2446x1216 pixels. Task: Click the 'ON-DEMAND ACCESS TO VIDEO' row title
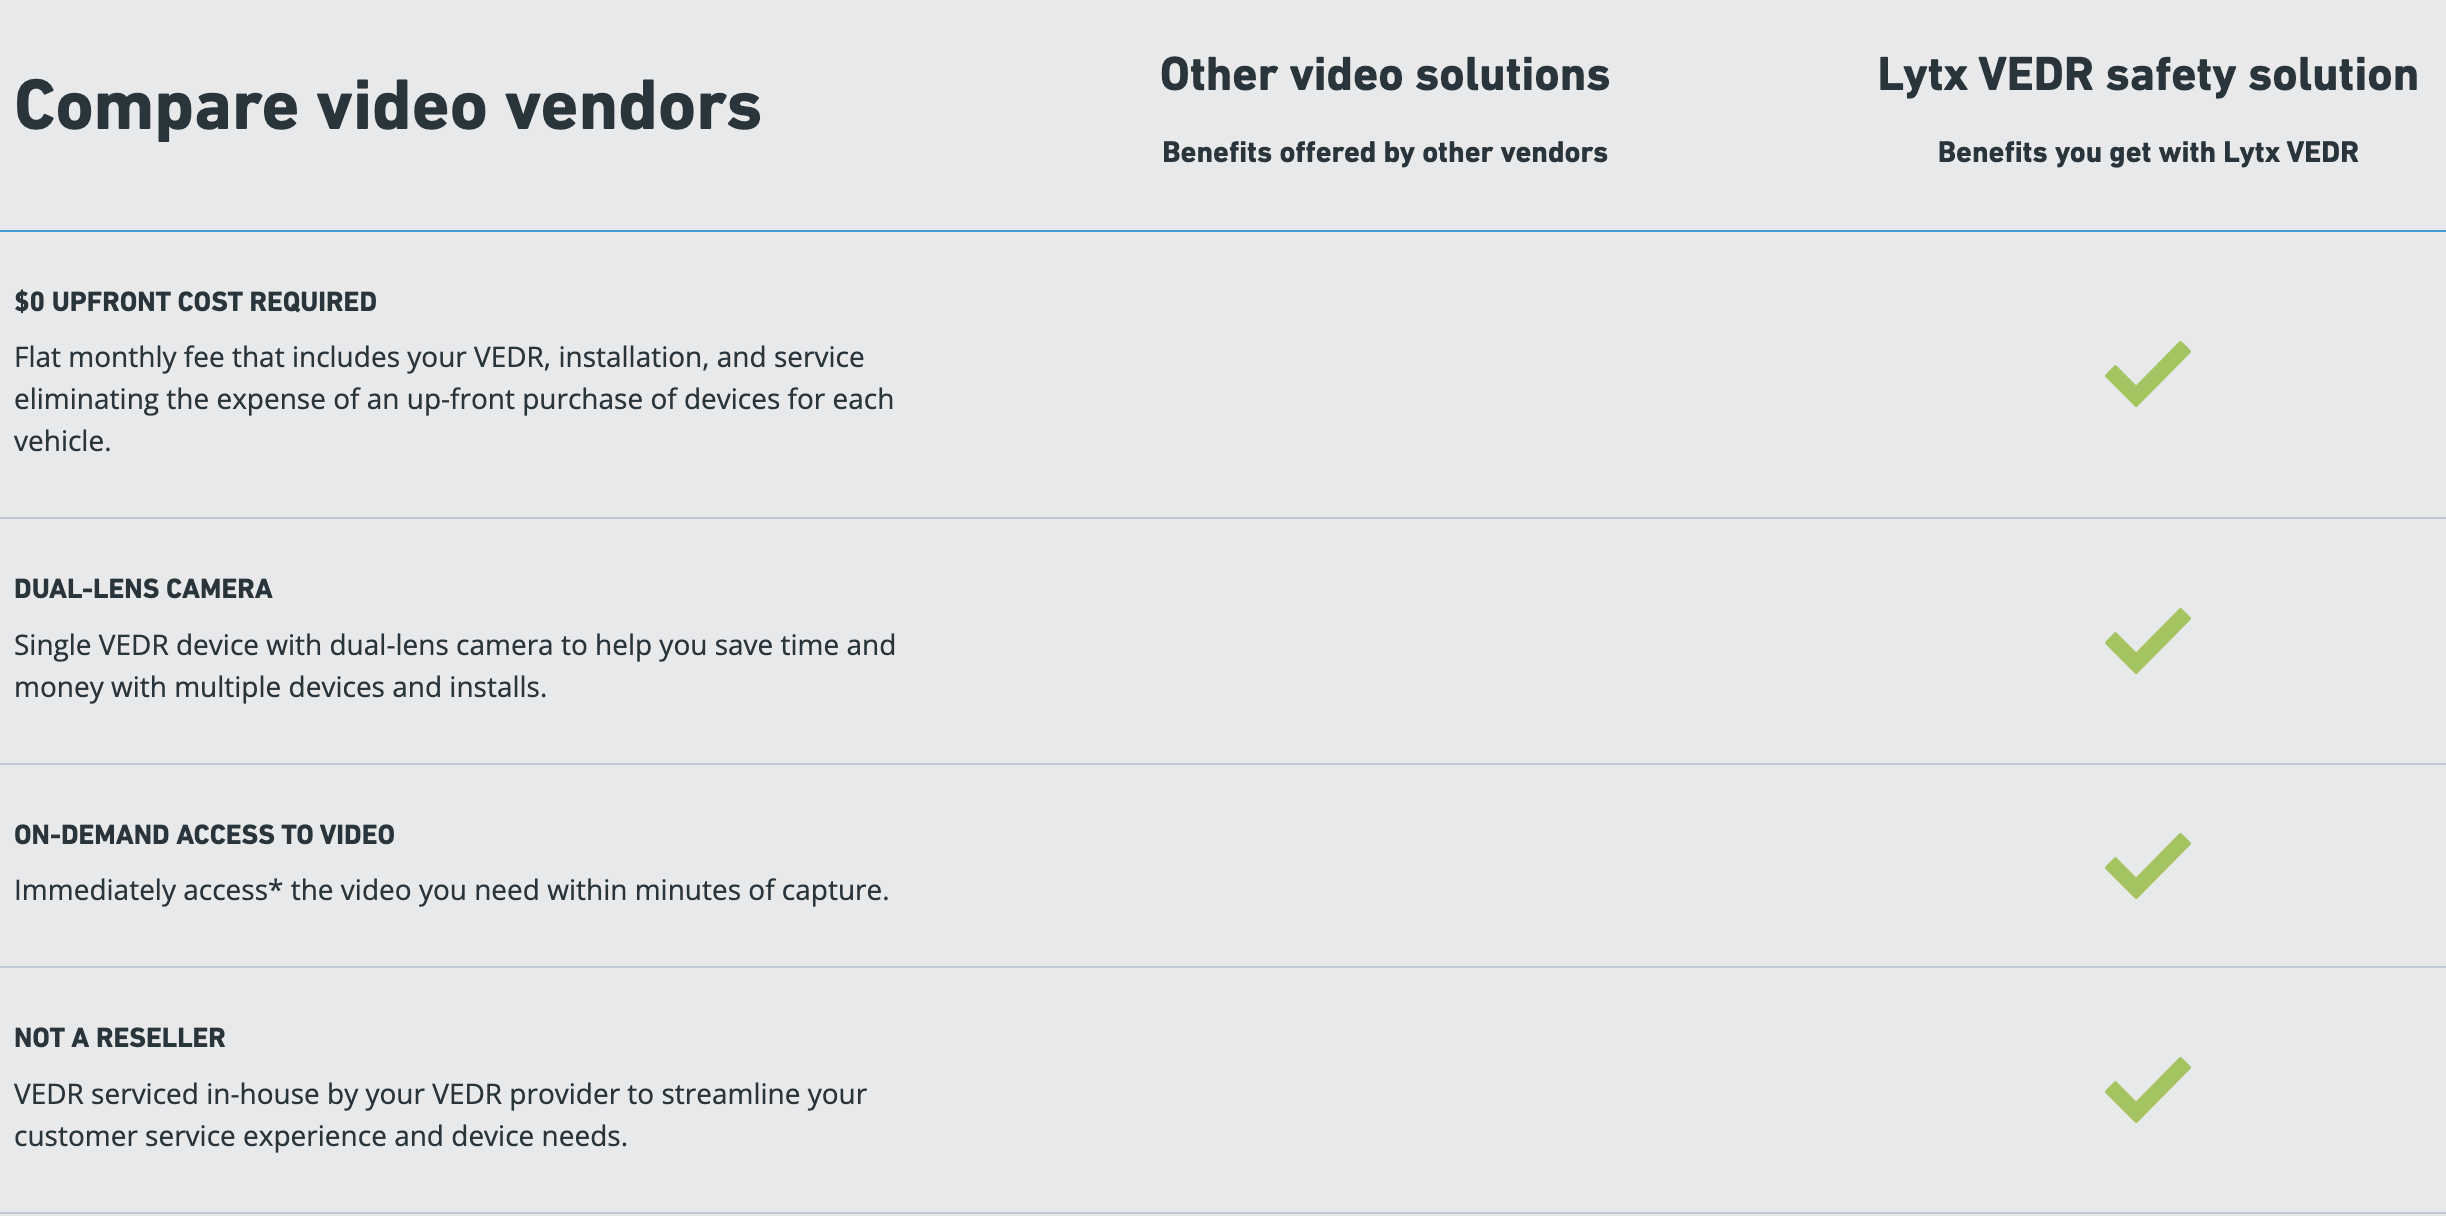click(x=204, y=835)
